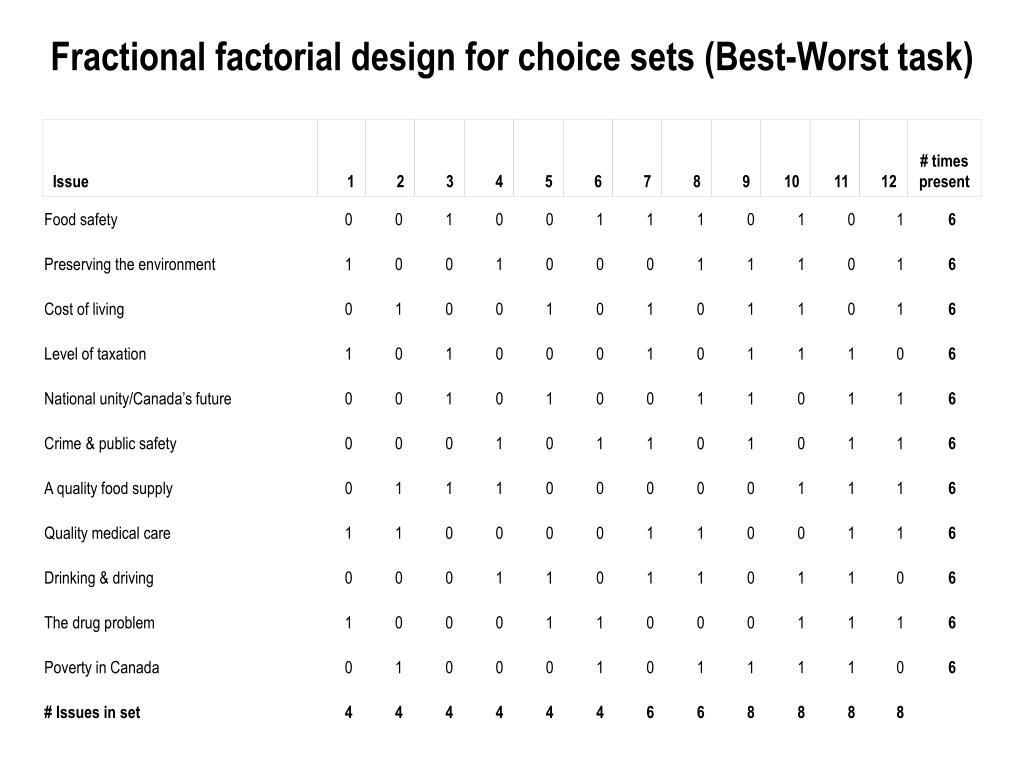Select column header number 1
This screenshot has width=1024, height=768.
350,182
